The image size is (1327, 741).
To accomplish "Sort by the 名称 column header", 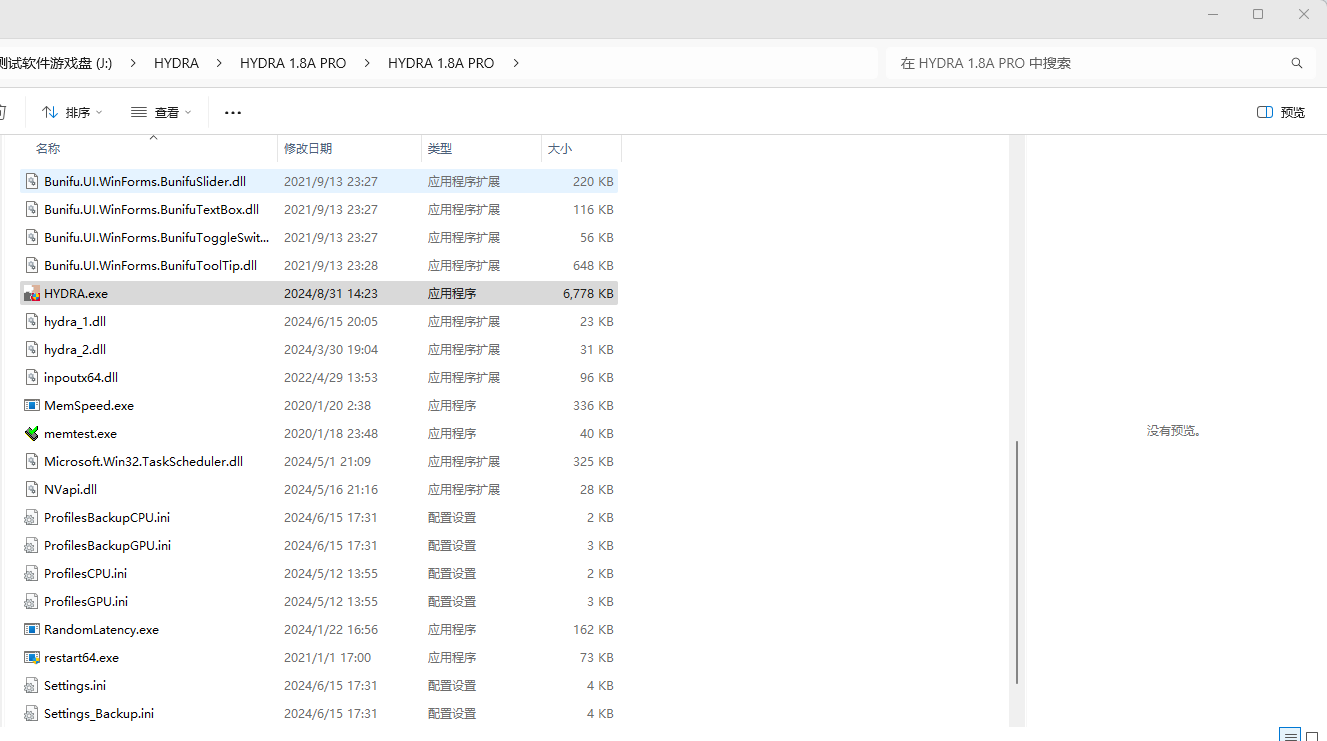I will [x=48, y=148].
